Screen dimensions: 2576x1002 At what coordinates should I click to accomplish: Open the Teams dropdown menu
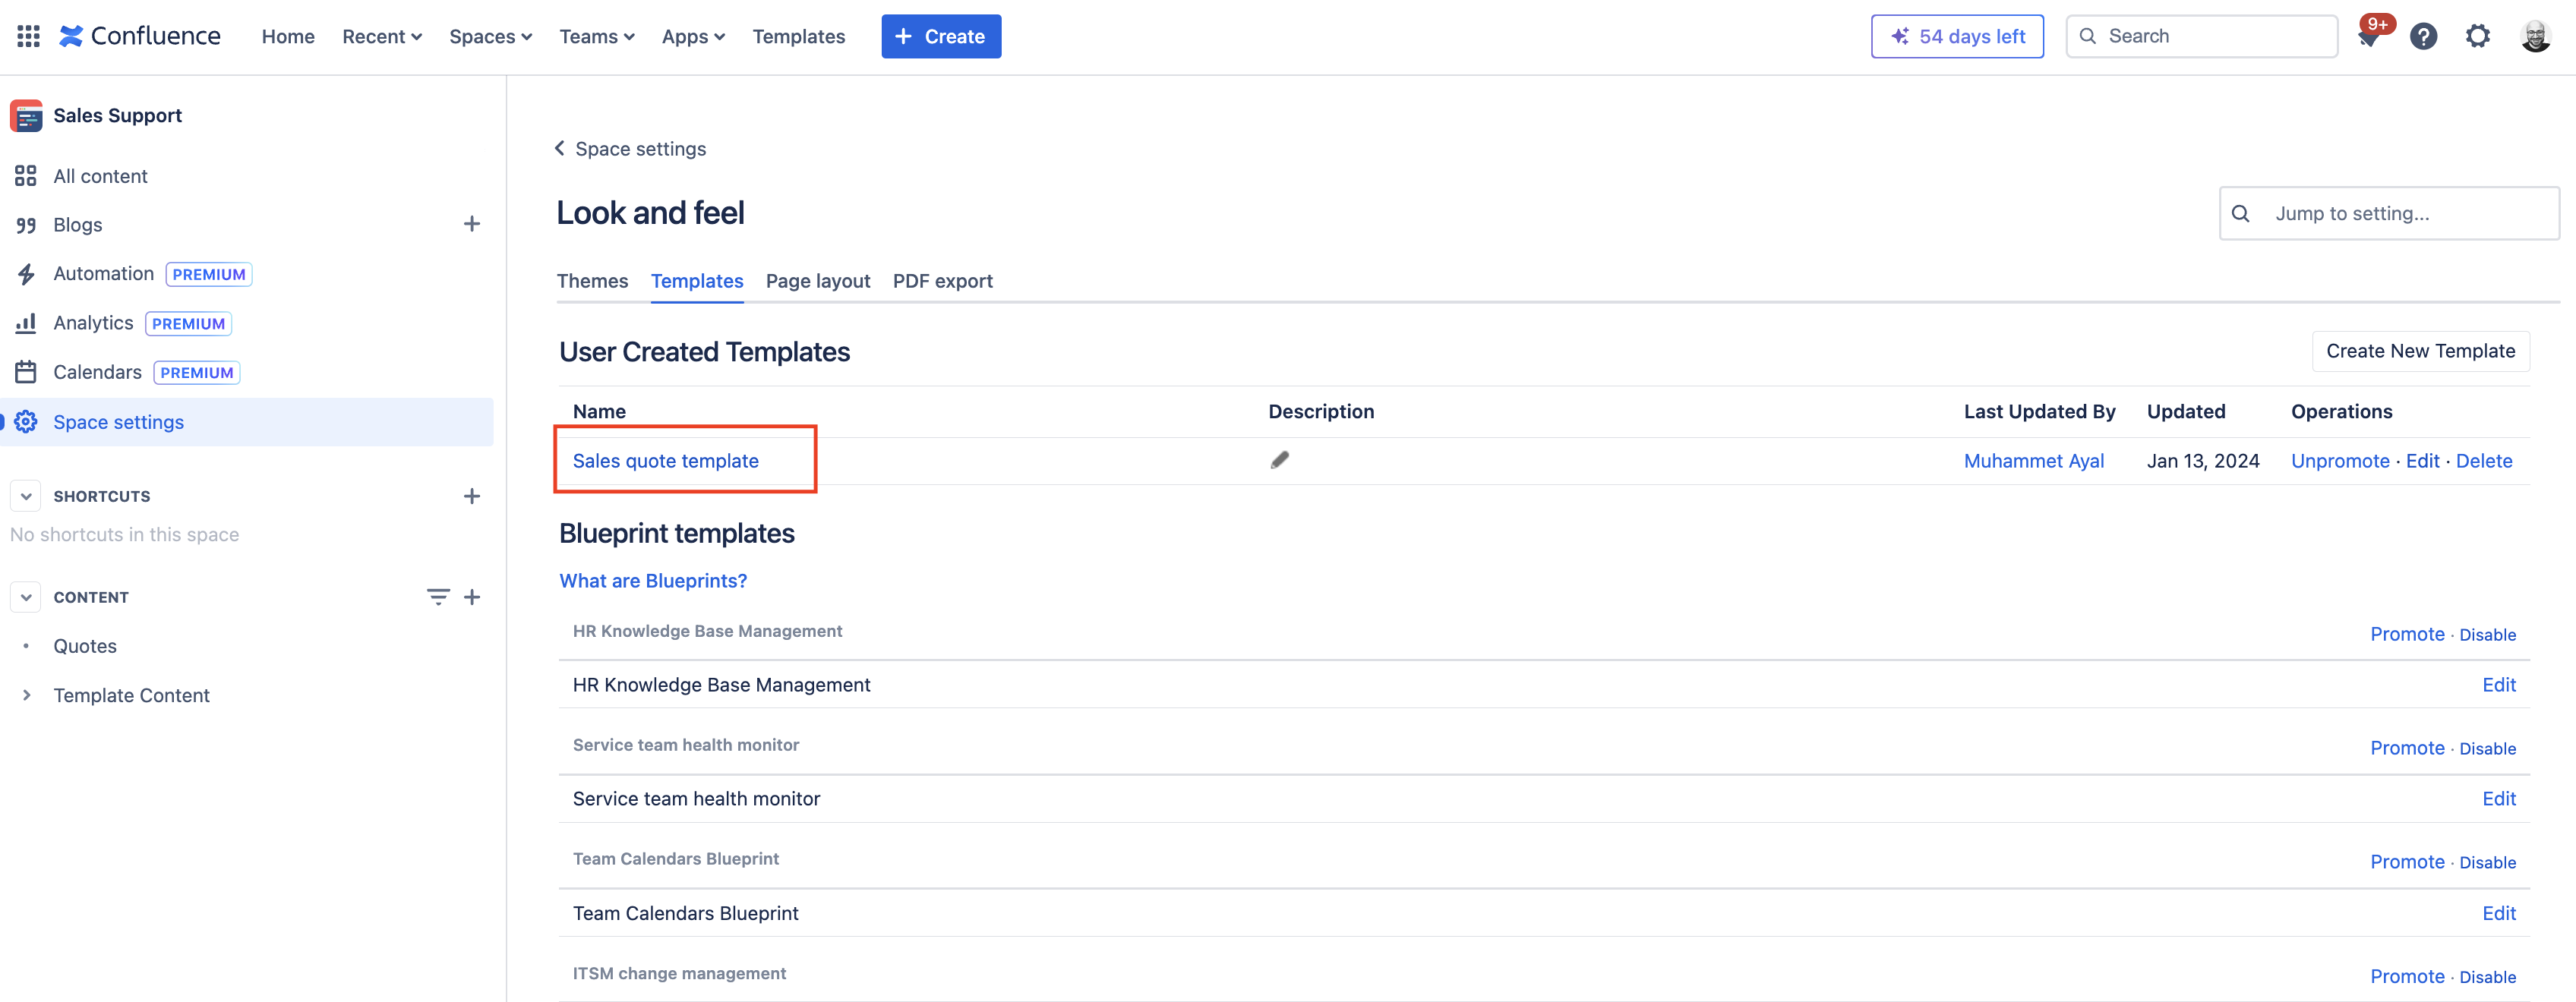pos(597,37)
